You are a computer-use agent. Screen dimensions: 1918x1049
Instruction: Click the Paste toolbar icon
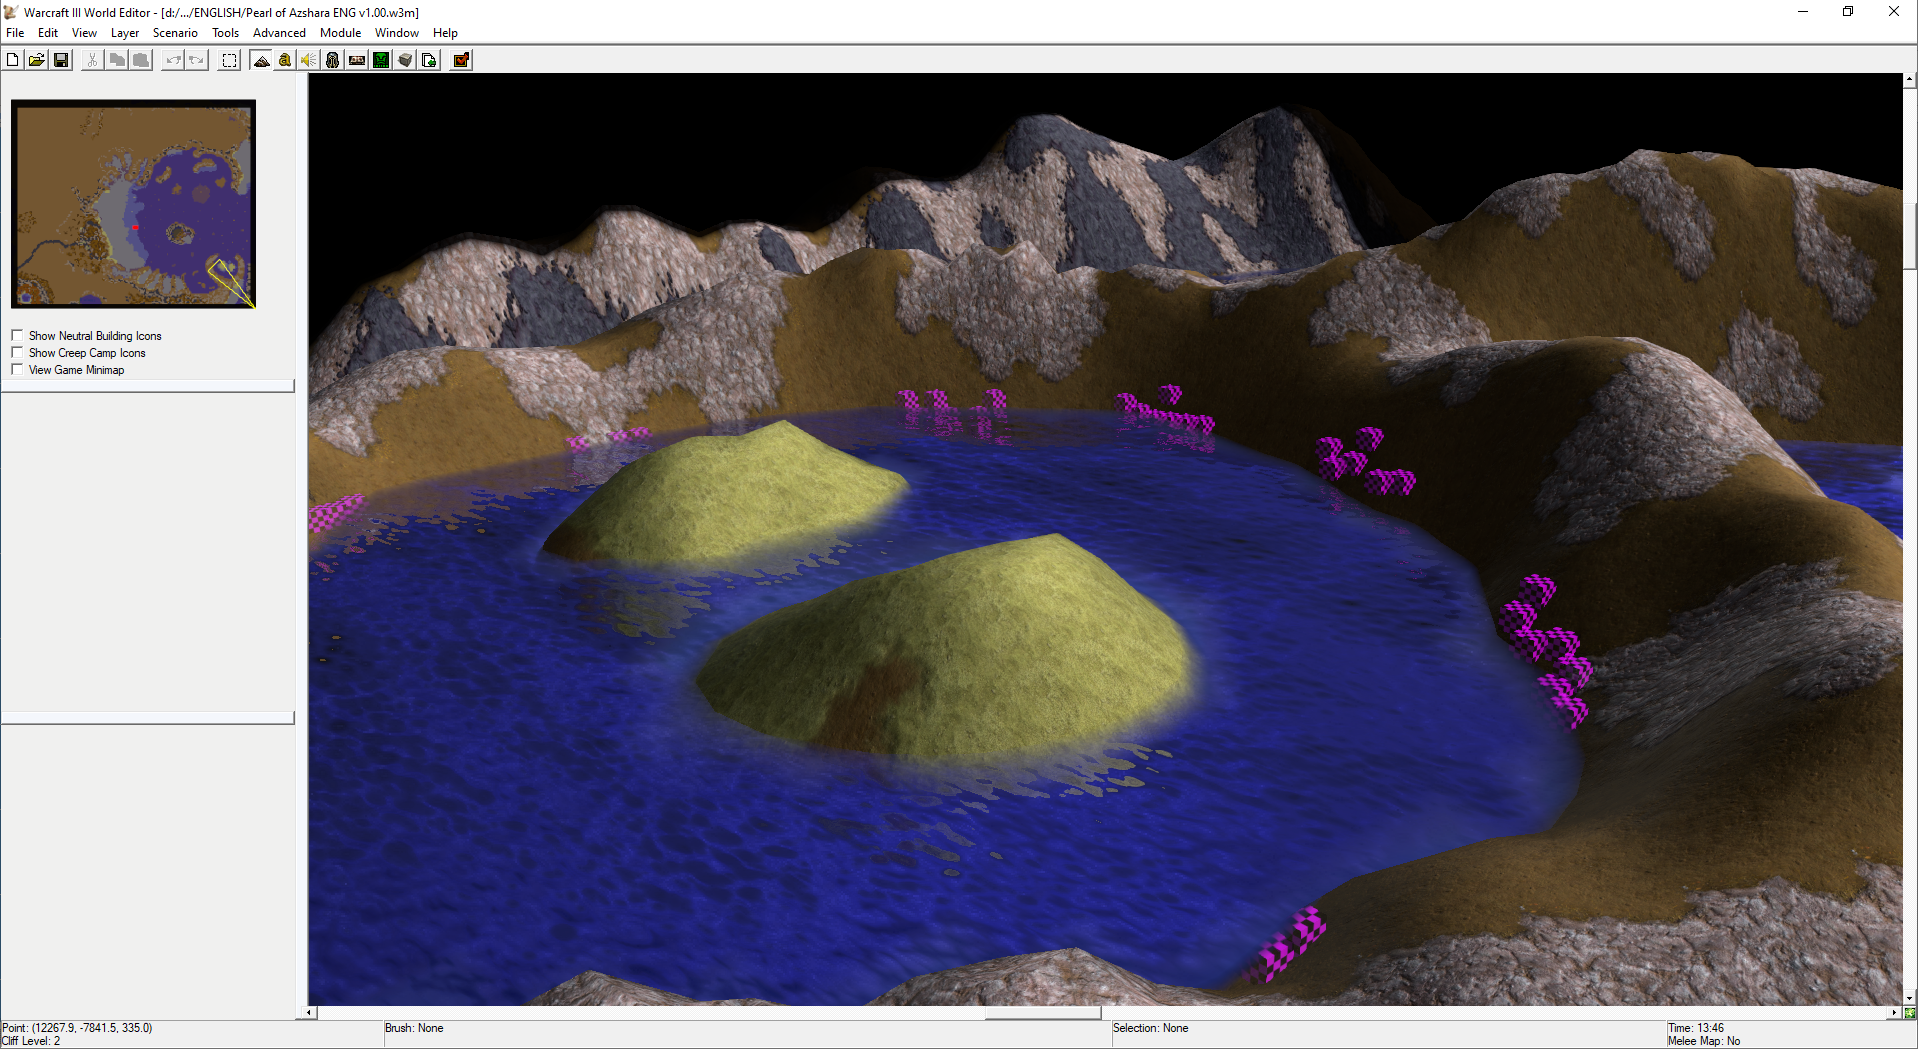pyautogui.click(x=141, y=60)
